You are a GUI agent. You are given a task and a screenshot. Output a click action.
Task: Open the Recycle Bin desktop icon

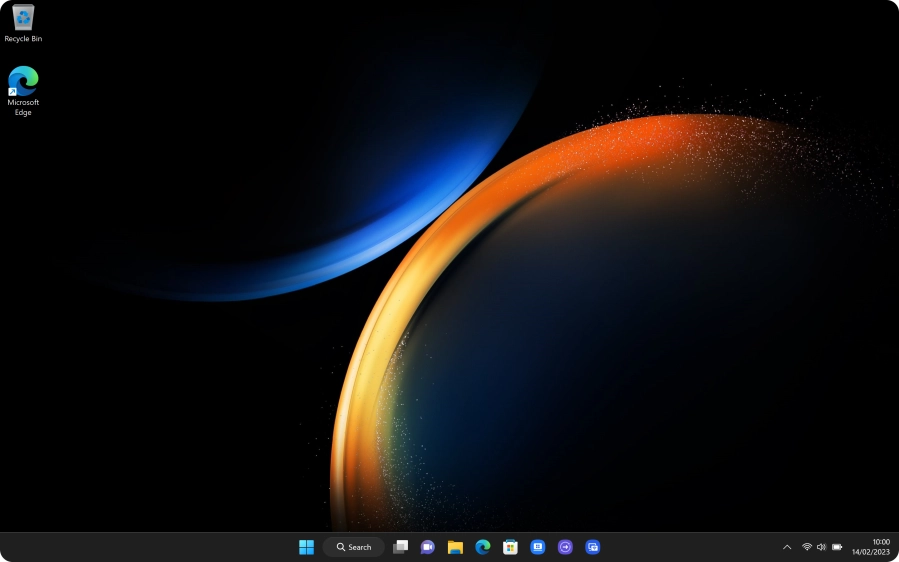(23, 24)
